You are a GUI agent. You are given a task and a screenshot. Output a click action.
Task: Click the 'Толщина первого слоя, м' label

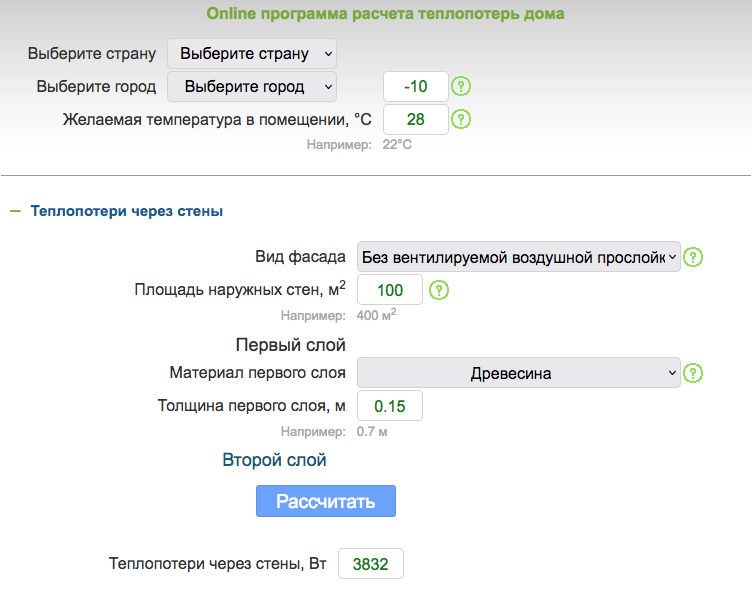tap(252, 405)
